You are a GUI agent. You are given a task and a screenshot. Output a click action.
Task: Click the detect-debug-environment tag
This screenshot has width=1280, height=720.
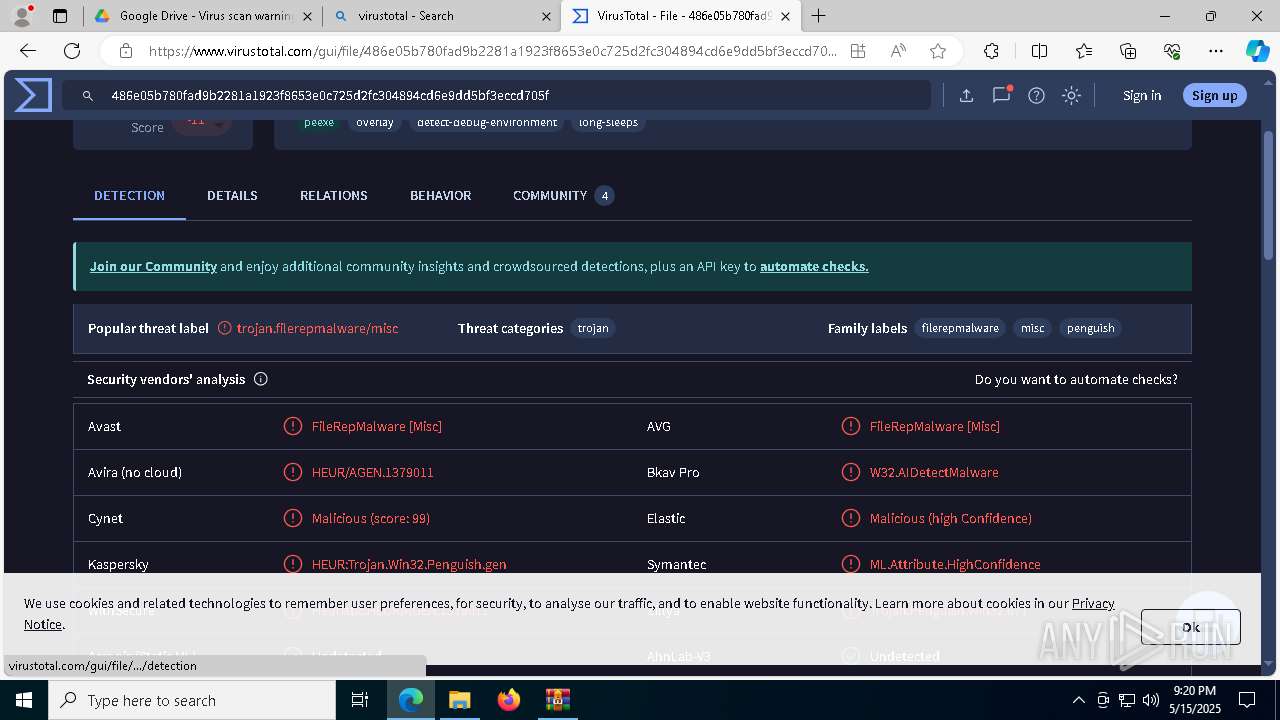(x=487, y=122)
